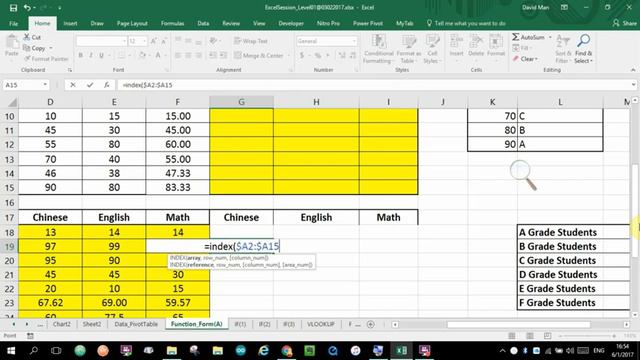The height and width of the screenshot is (360, 640).
Task: Expand the Merge & Center dropdown
Action: (289, 56)
